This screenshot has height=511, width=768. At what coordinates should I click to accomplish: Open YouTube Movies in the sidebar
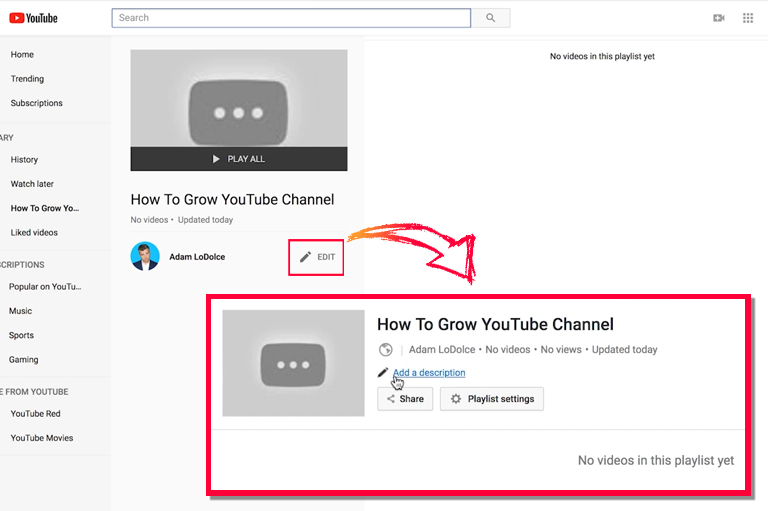42,438
